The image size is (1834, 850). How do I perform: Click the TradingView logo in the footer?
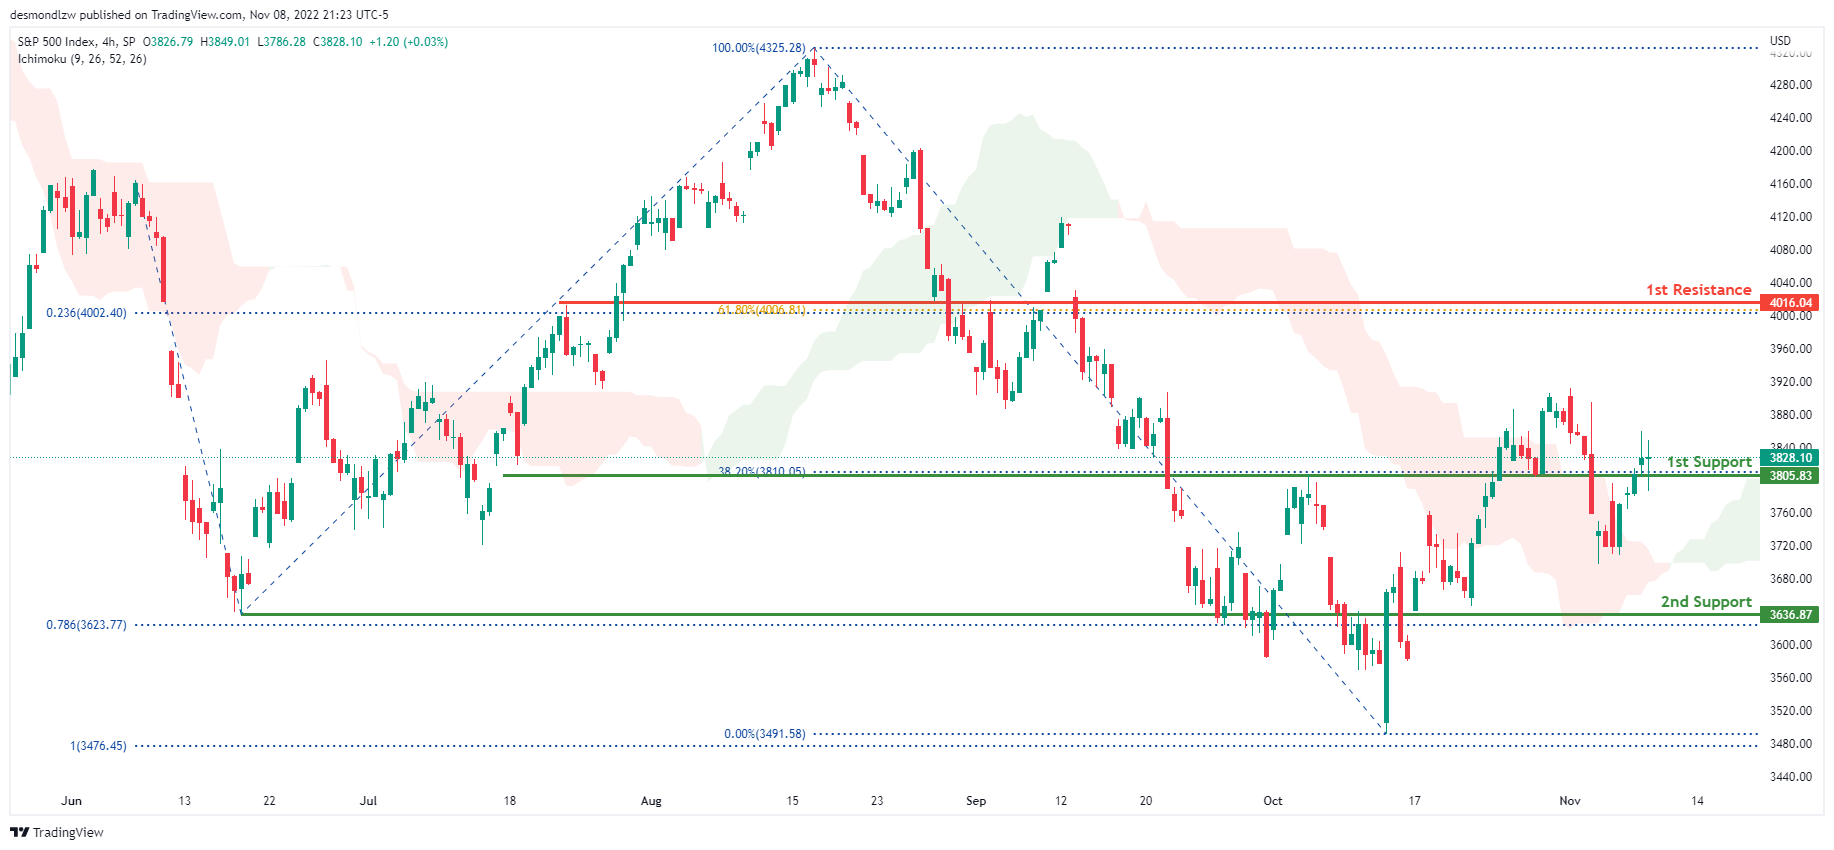57,832
